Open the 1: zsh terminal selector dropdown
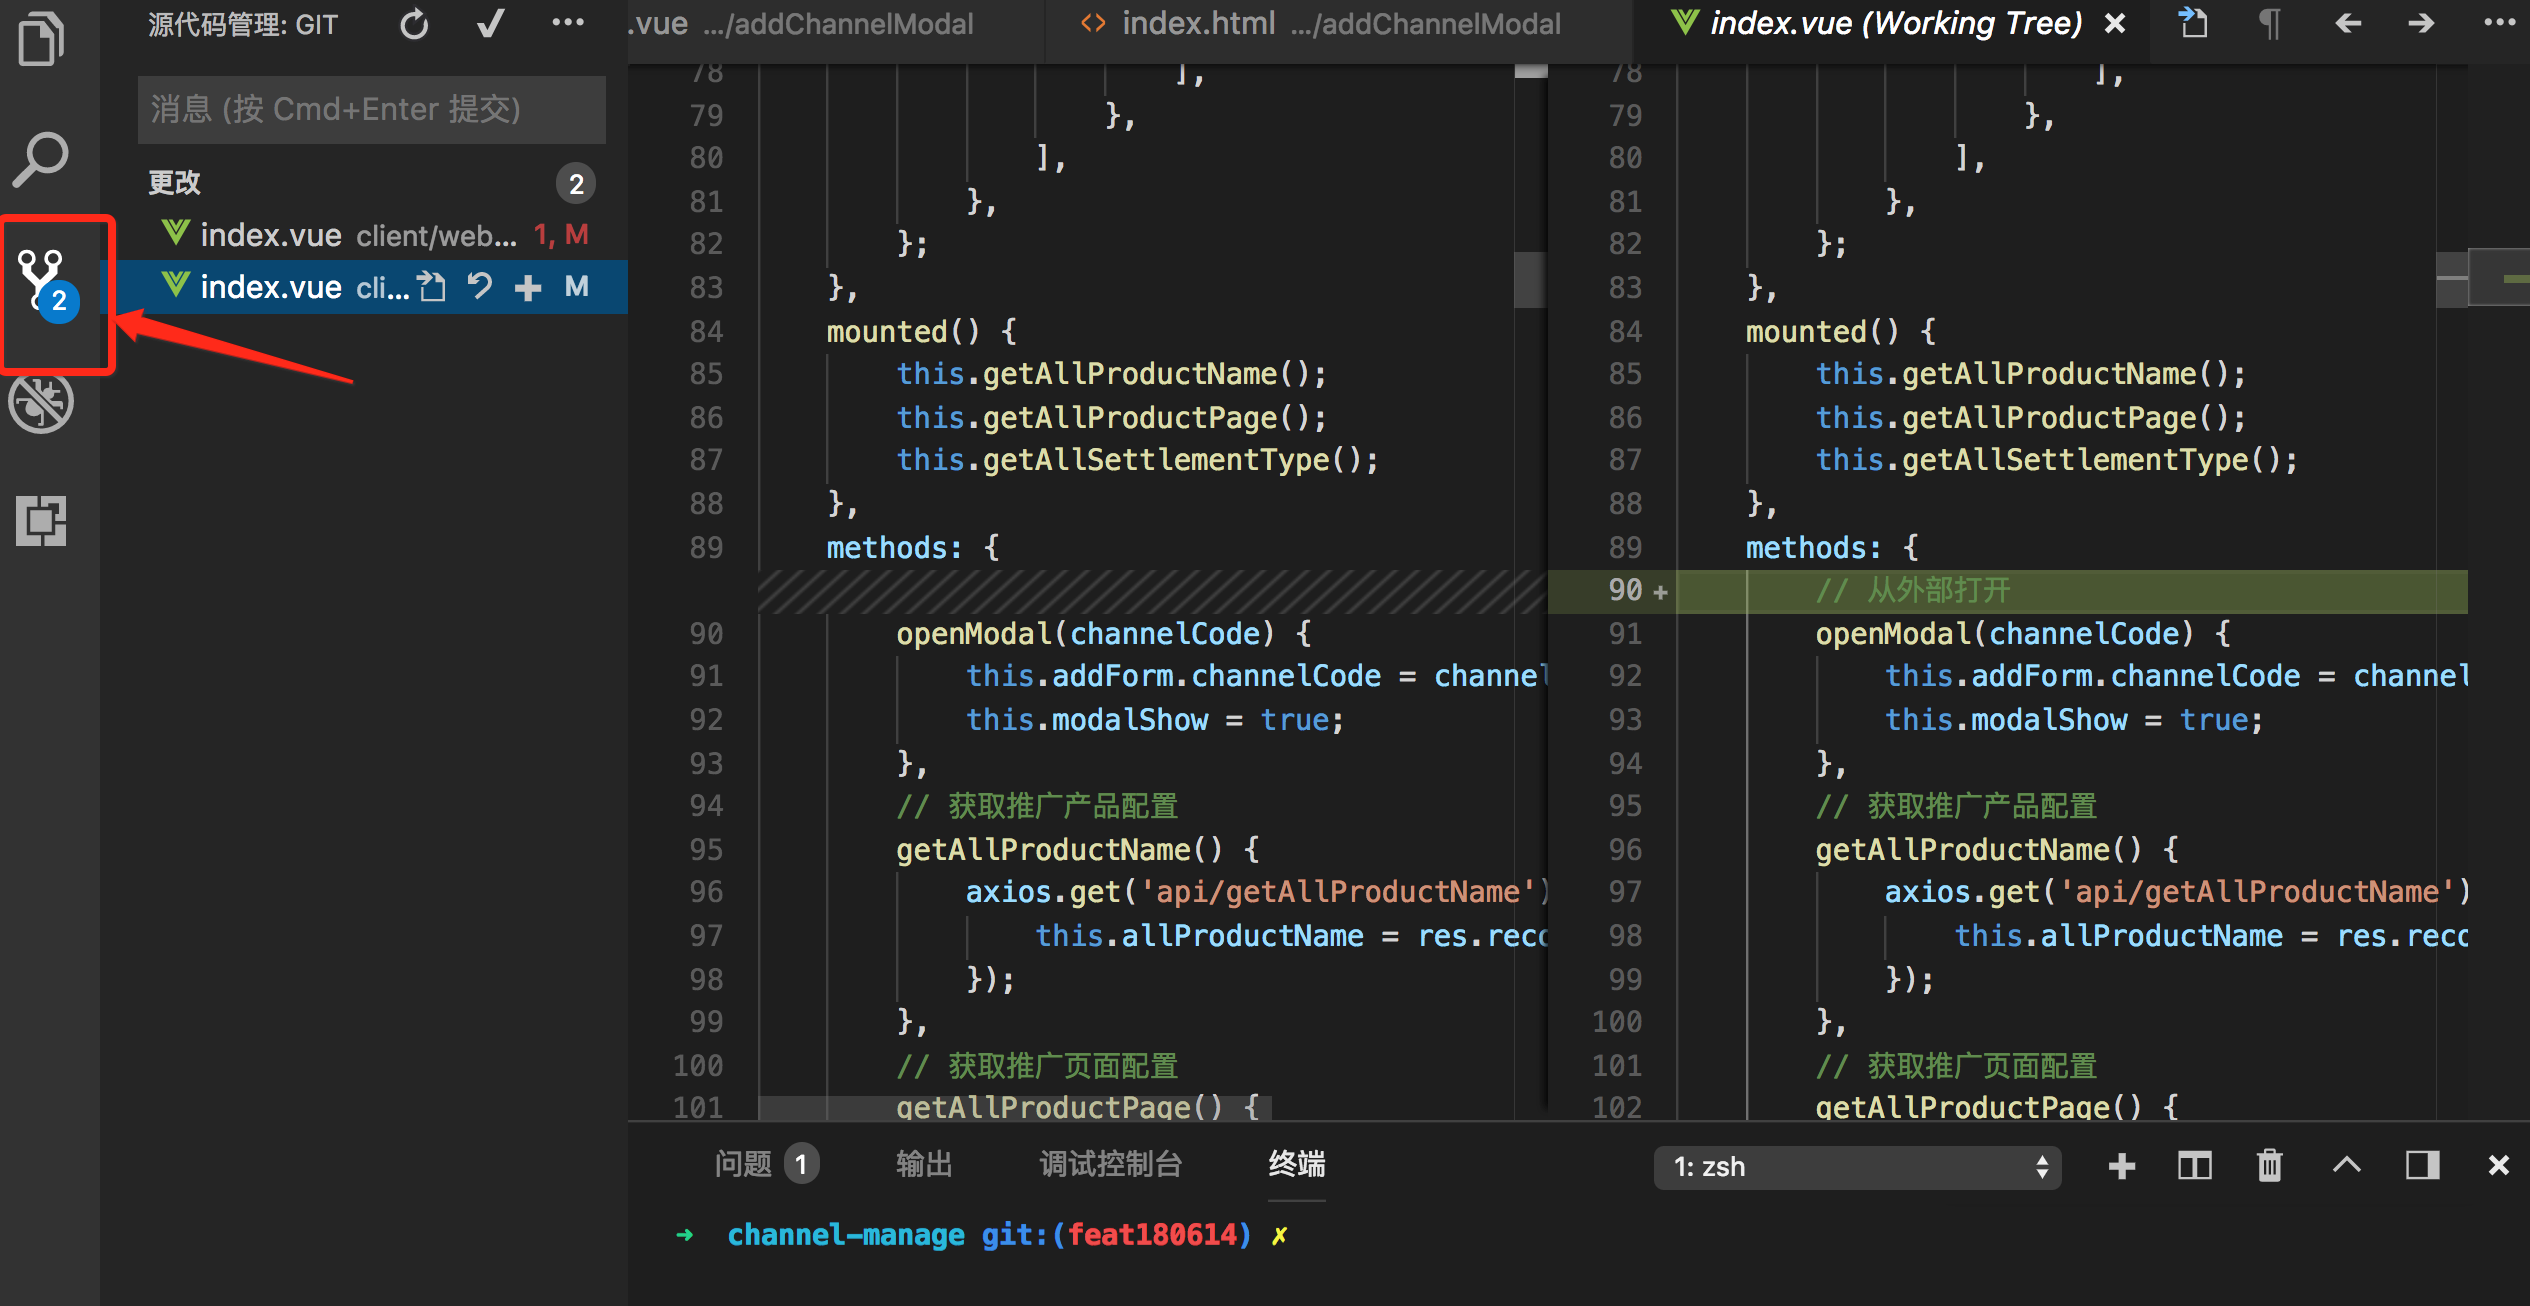Image resolution: width=2530 pixels, height=1306 pixels. [x=1858, y=1167]
